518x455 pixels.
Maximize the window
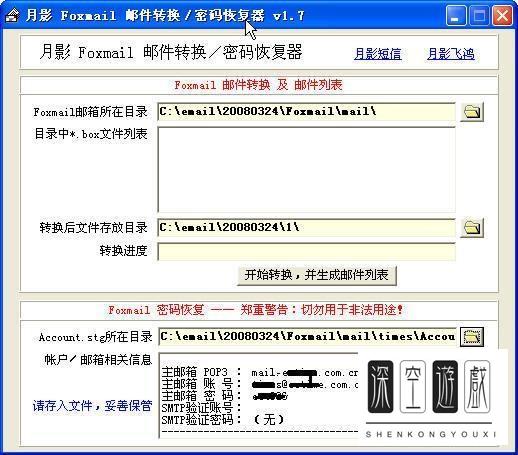pos(479,16)
